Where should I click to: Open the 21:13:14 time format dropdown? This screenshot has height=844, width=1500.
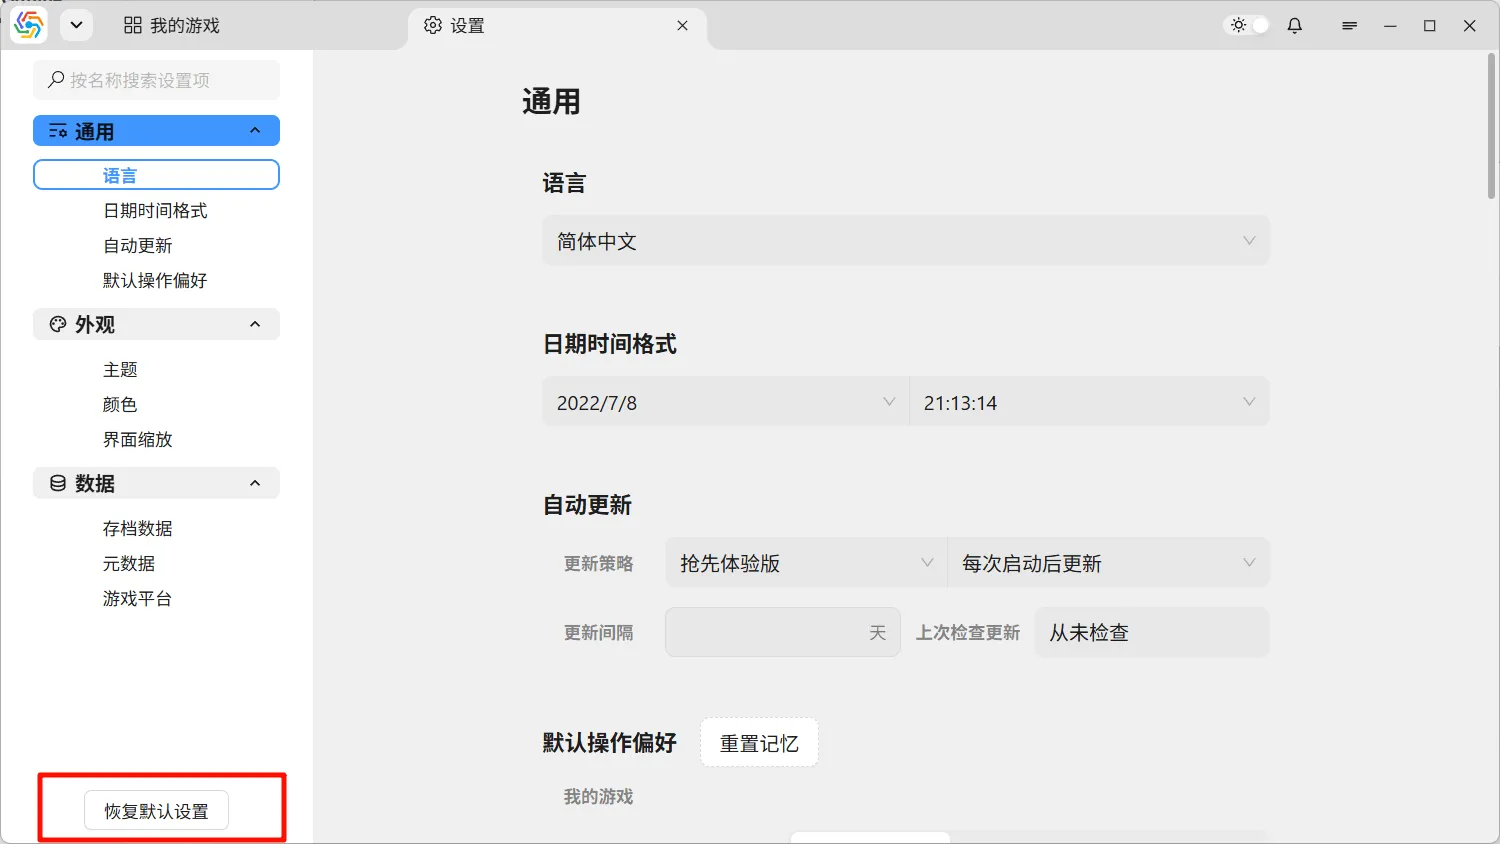[x=1089, y=403]
